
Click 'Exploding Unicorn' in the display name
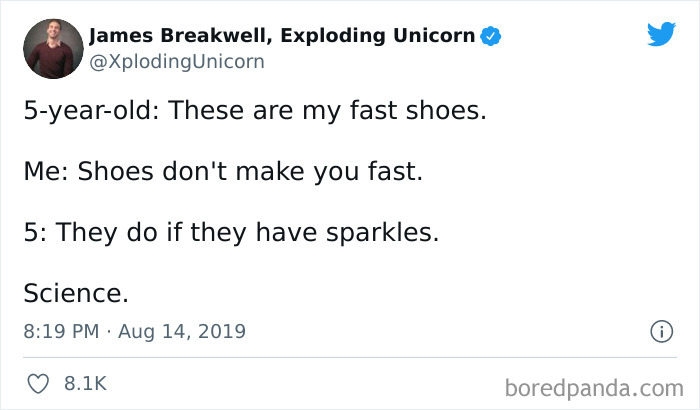pos(387,37)
